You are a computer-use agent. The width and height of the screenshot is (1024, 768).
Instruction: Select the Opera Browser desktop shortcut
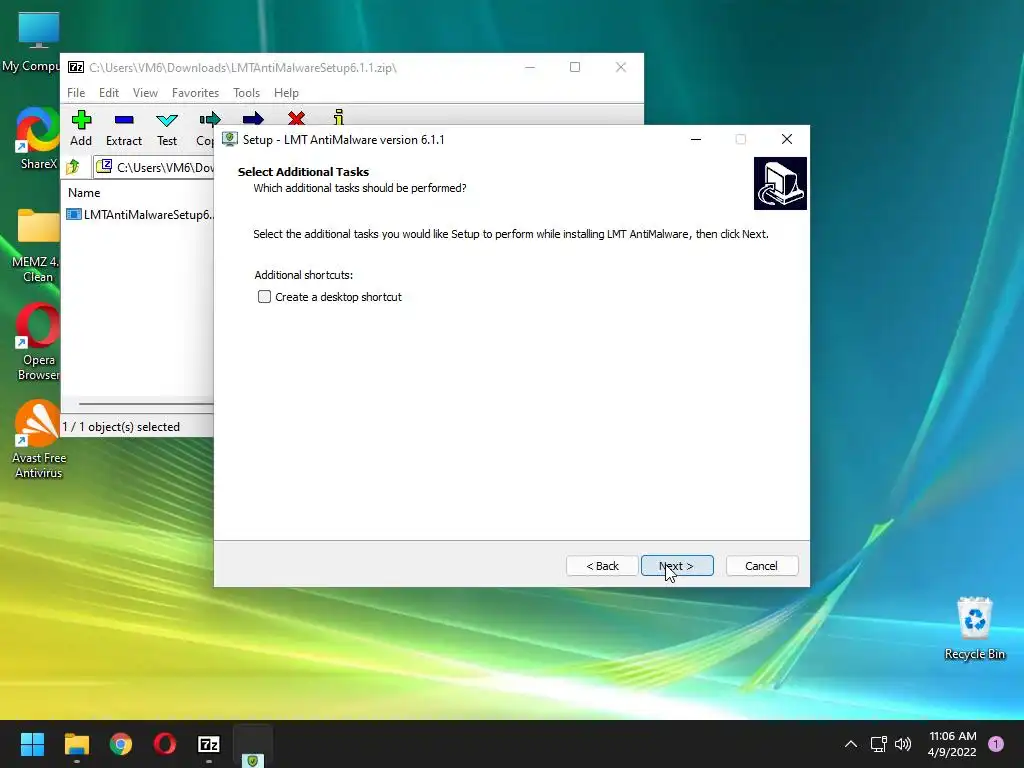(x=38, y=342)
